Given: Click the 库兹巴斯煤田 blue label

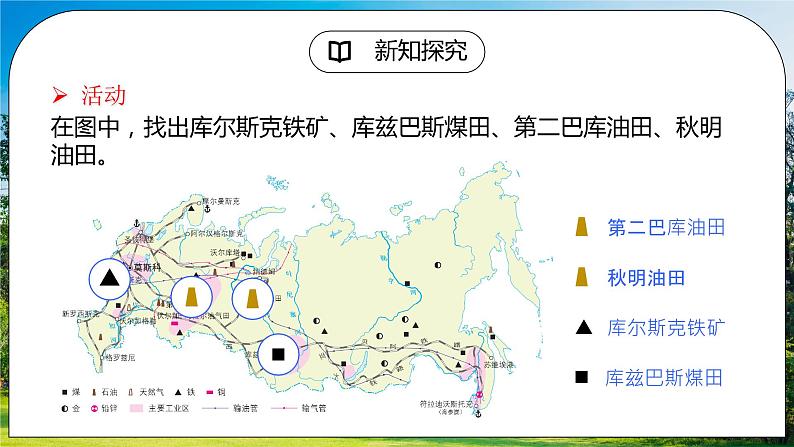Looking at the screenshot, I should 664,378.
